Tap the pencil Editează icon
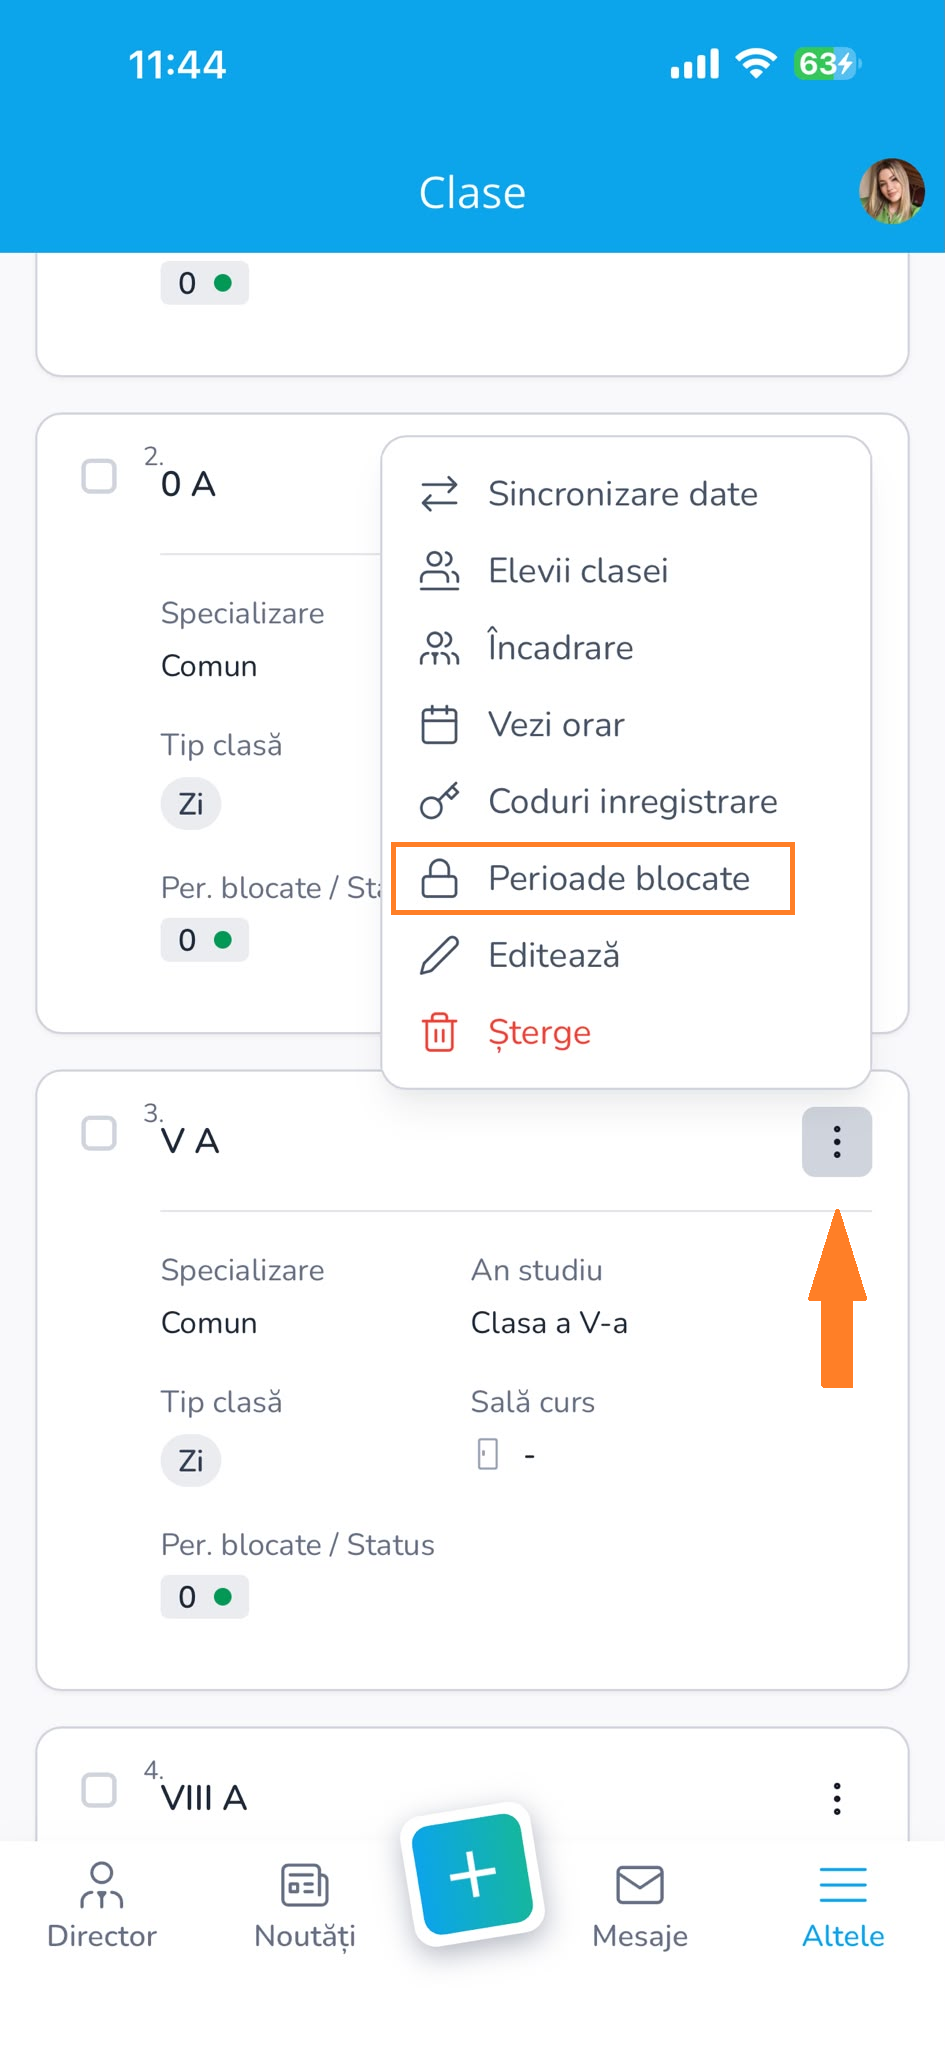 [439, 955]
